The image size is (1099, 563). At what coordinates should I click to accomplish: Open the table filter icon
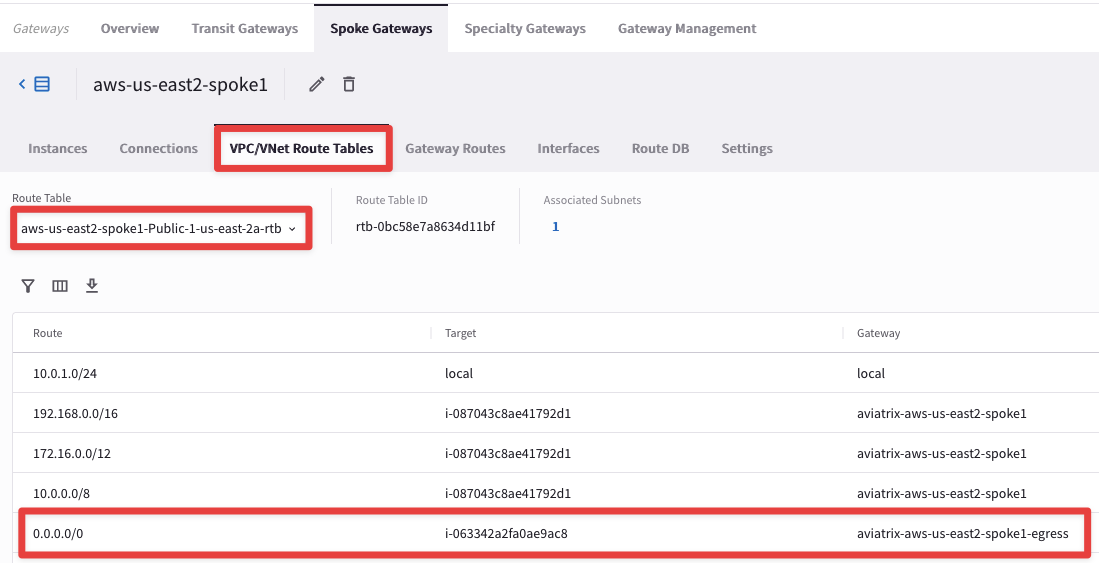pyautogui.click(x=28, y=286)
